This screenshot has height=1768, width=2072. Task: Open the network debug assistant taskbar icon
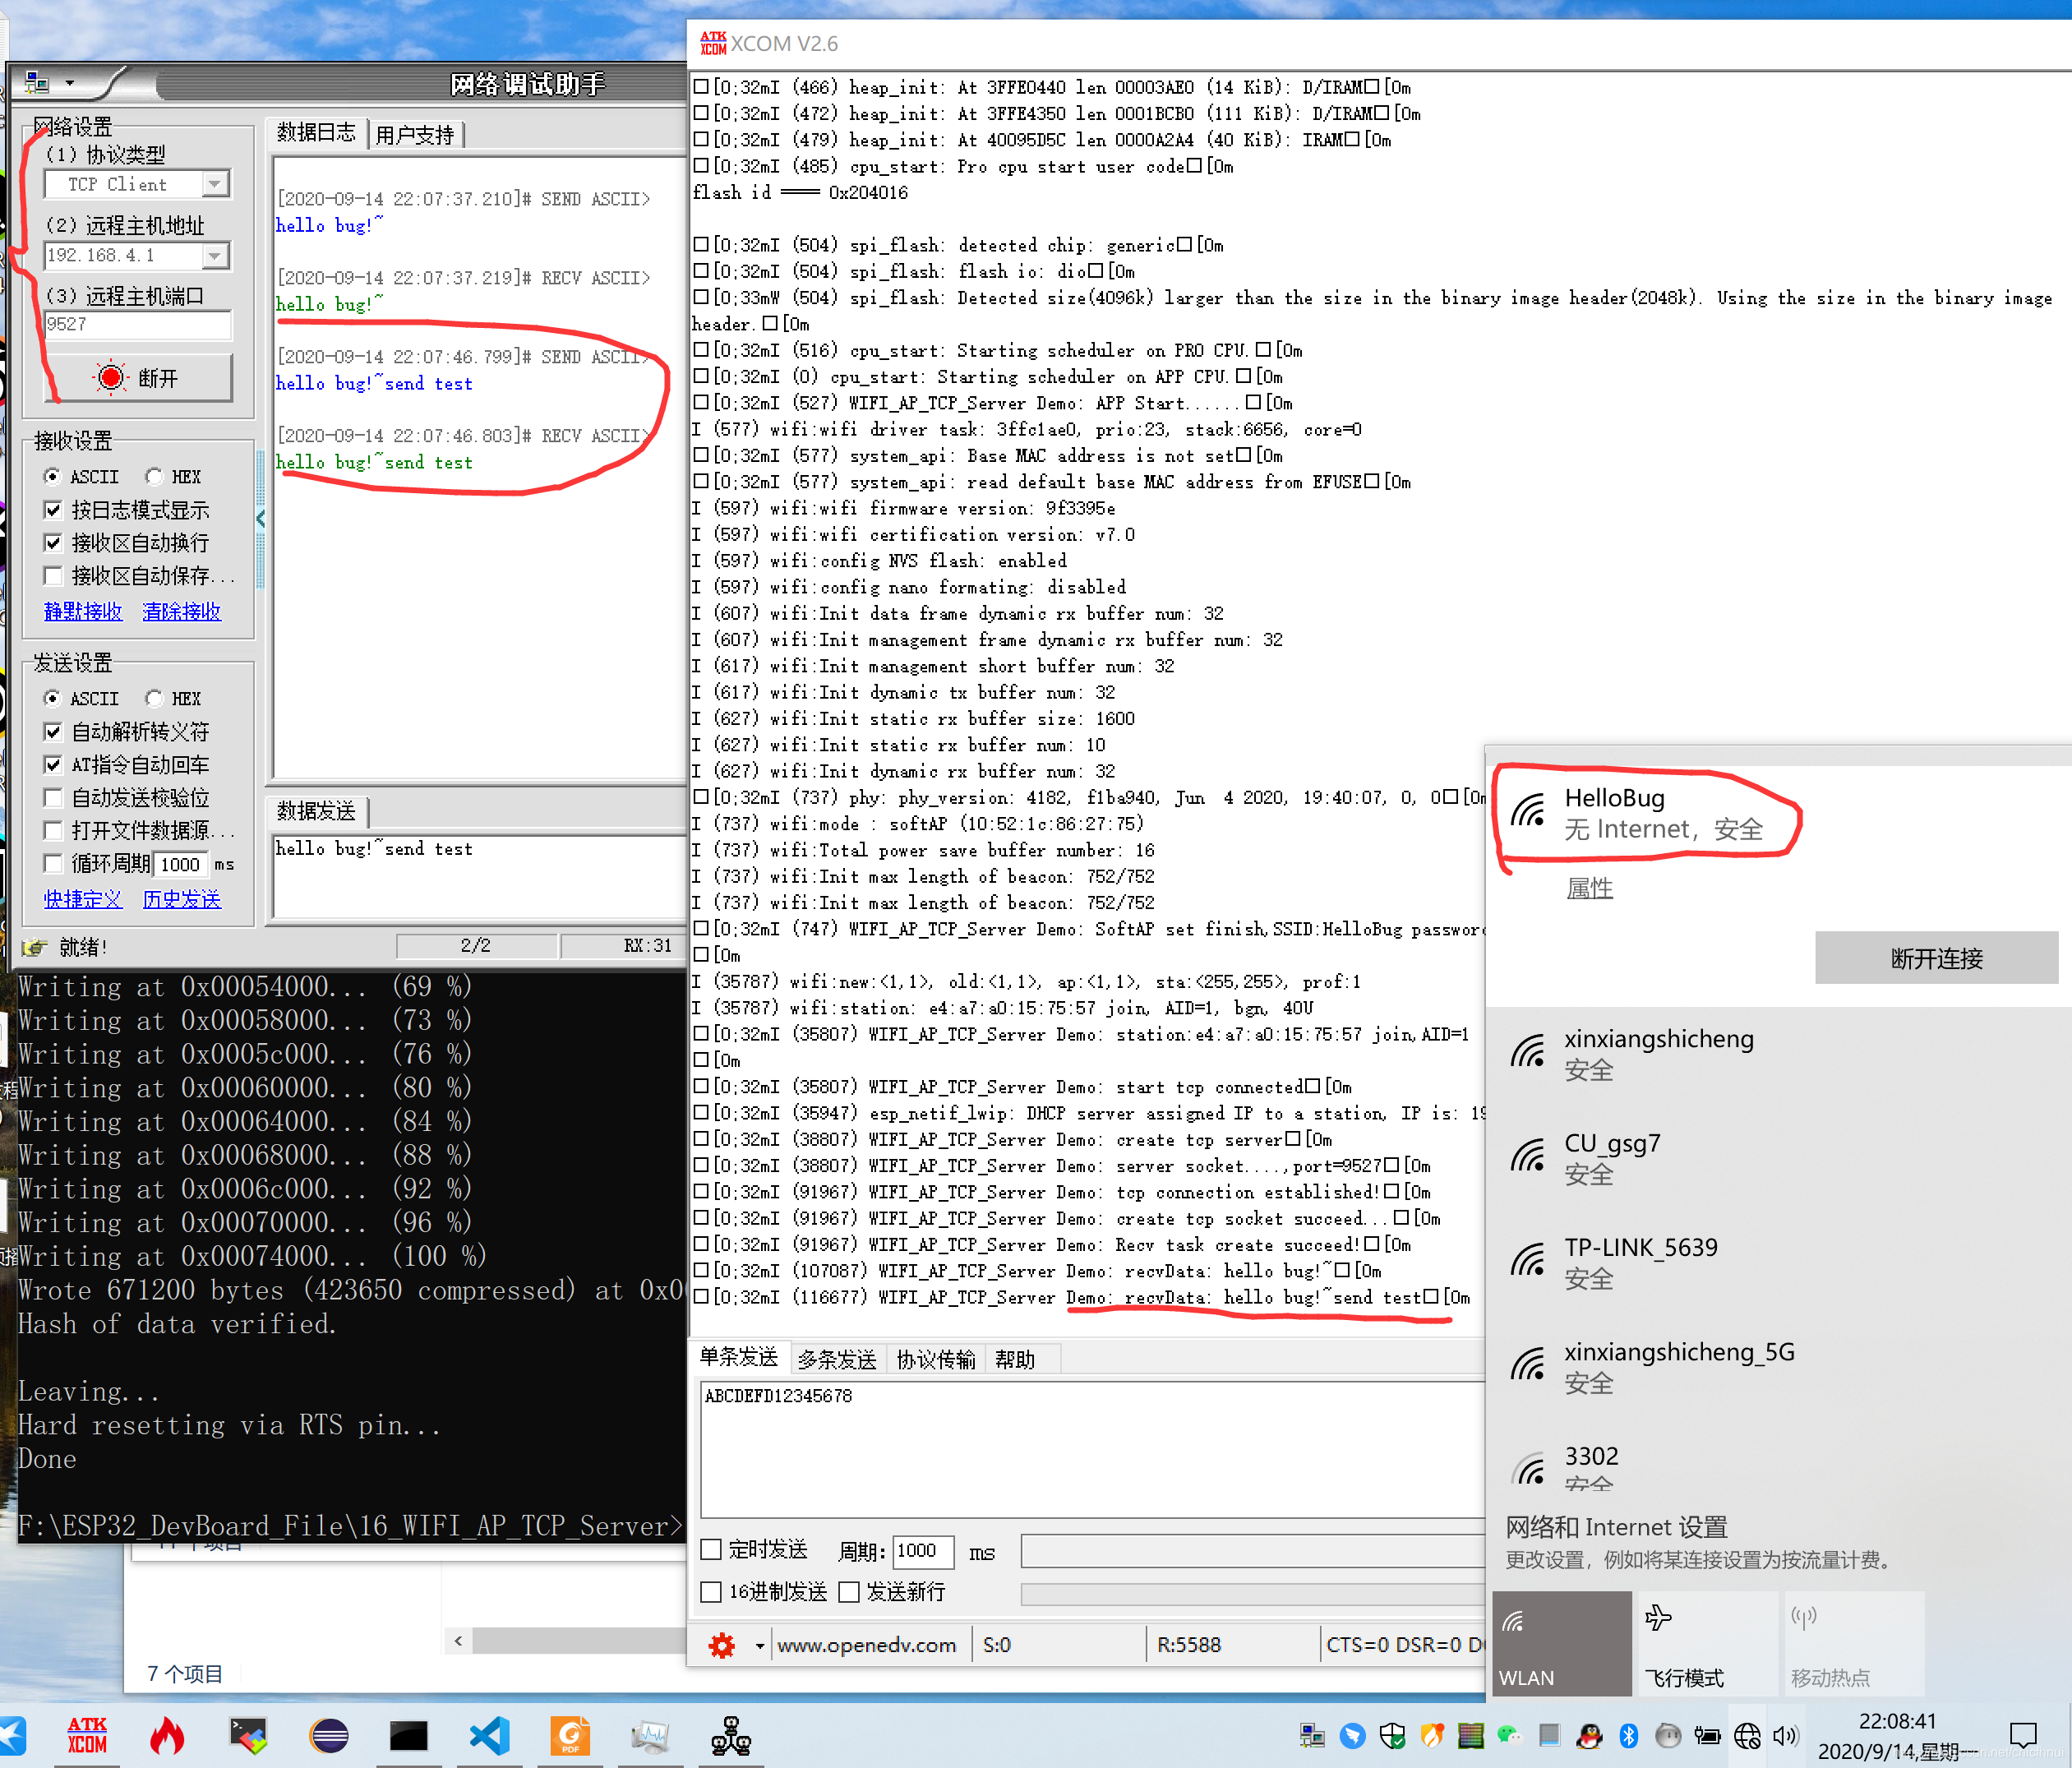tap(731, 1736)
